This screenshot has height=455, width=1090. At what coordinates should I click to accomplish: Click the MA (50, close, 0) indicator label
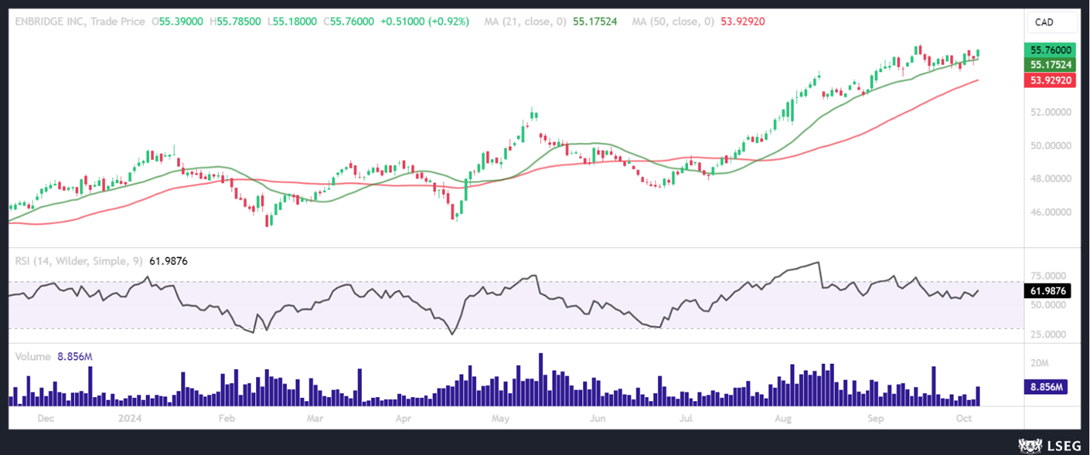(673, 22)
